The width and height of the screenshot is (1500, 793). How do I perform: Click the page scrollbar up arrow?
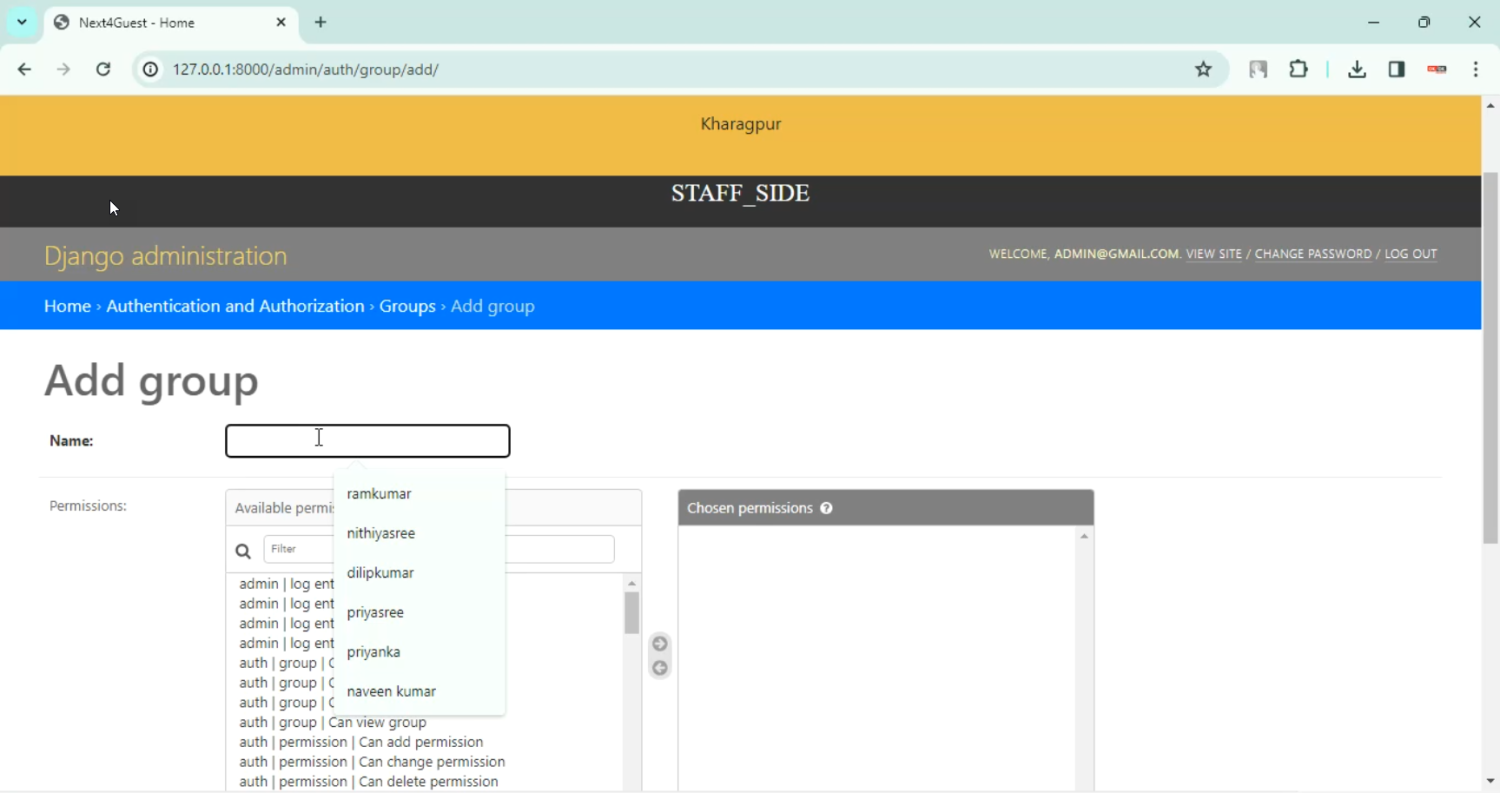coord(1490,105)
